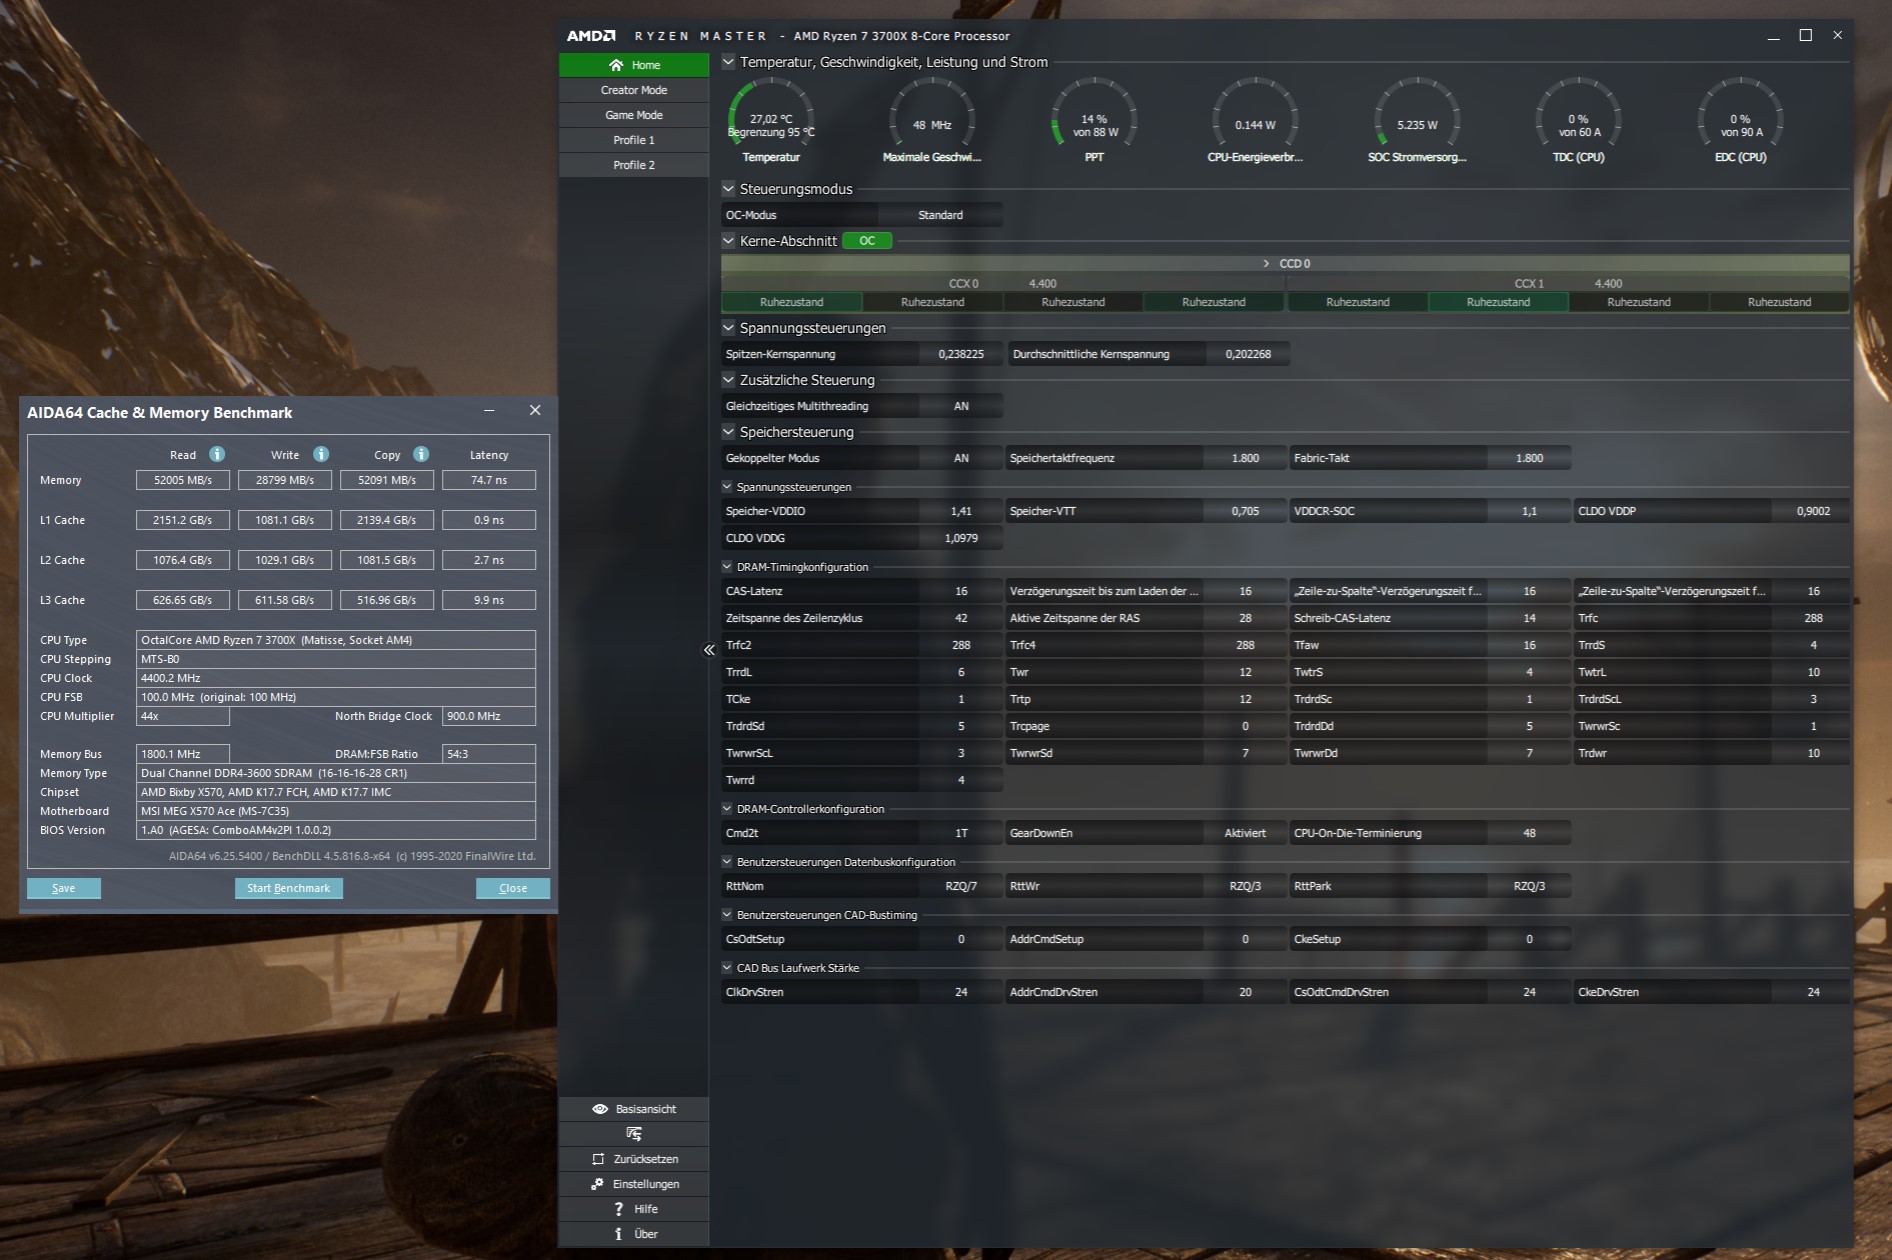Collapse the Temperatur, Geschwindigkeit, Leistung und Strom section
The width and height of the screenshot is (1892, 1260).
pyautogui.click(x=728, y=62)
